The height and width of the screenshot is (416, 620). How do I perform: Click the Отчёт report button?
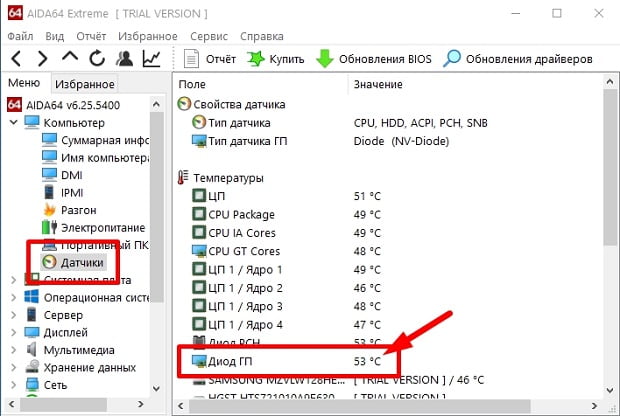pyautogui.click(x=210, y=59)
